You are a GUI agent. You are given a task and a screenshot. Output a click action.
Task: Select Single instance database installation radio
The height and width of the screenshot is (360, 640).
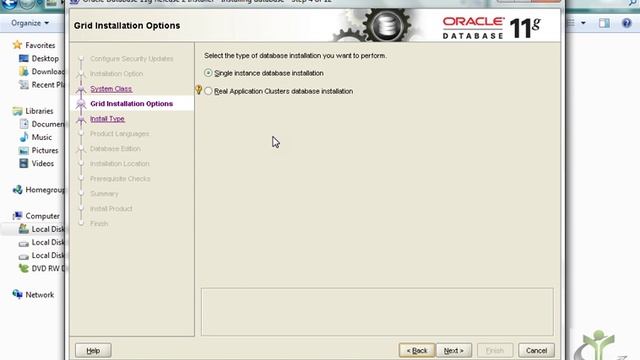(x=208, y=73)
